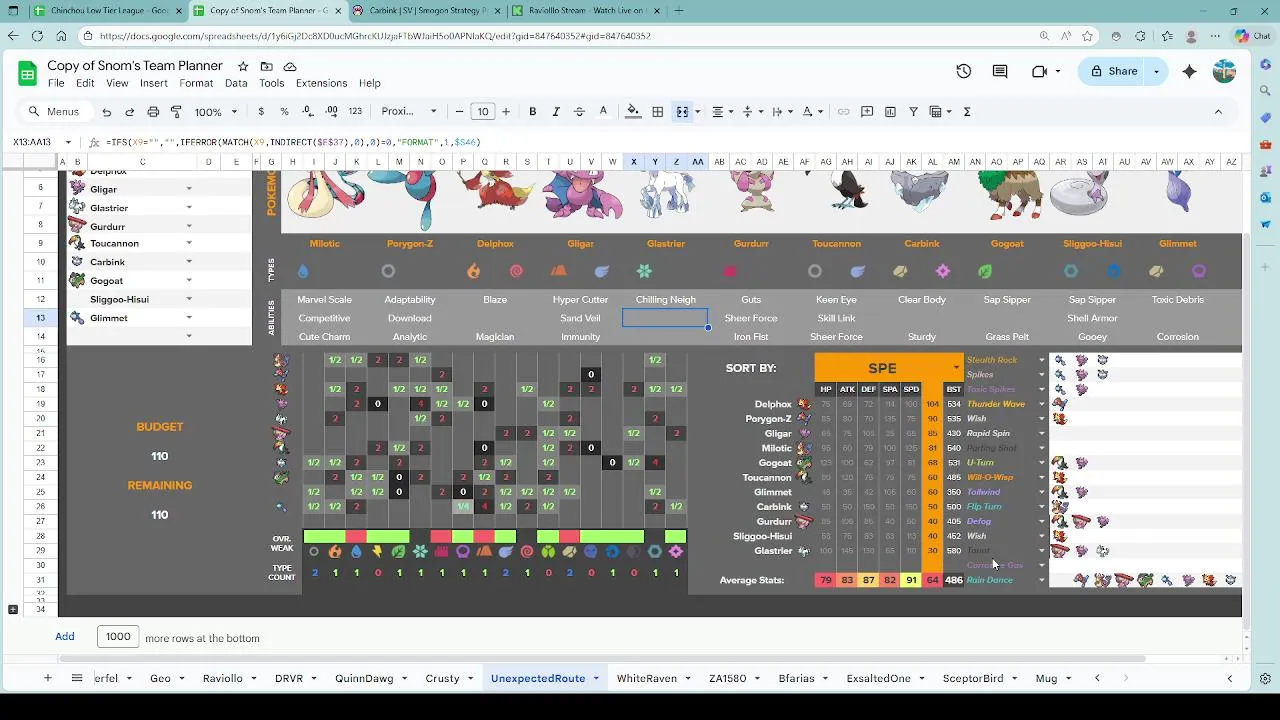
Task: Open a new browser tab
Action: click(x=679, y=11)
